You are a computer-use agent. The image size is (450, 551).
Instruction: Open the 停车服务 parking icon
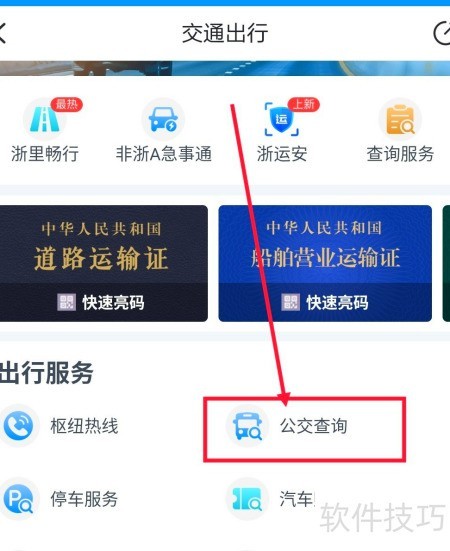[x=18, y=499]
